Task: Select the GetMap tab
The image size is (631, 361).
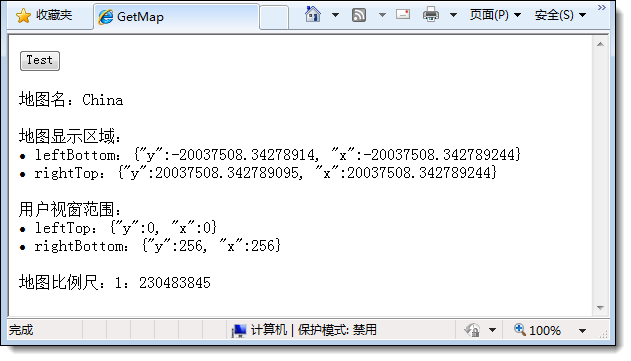Action: coord(176,17)
